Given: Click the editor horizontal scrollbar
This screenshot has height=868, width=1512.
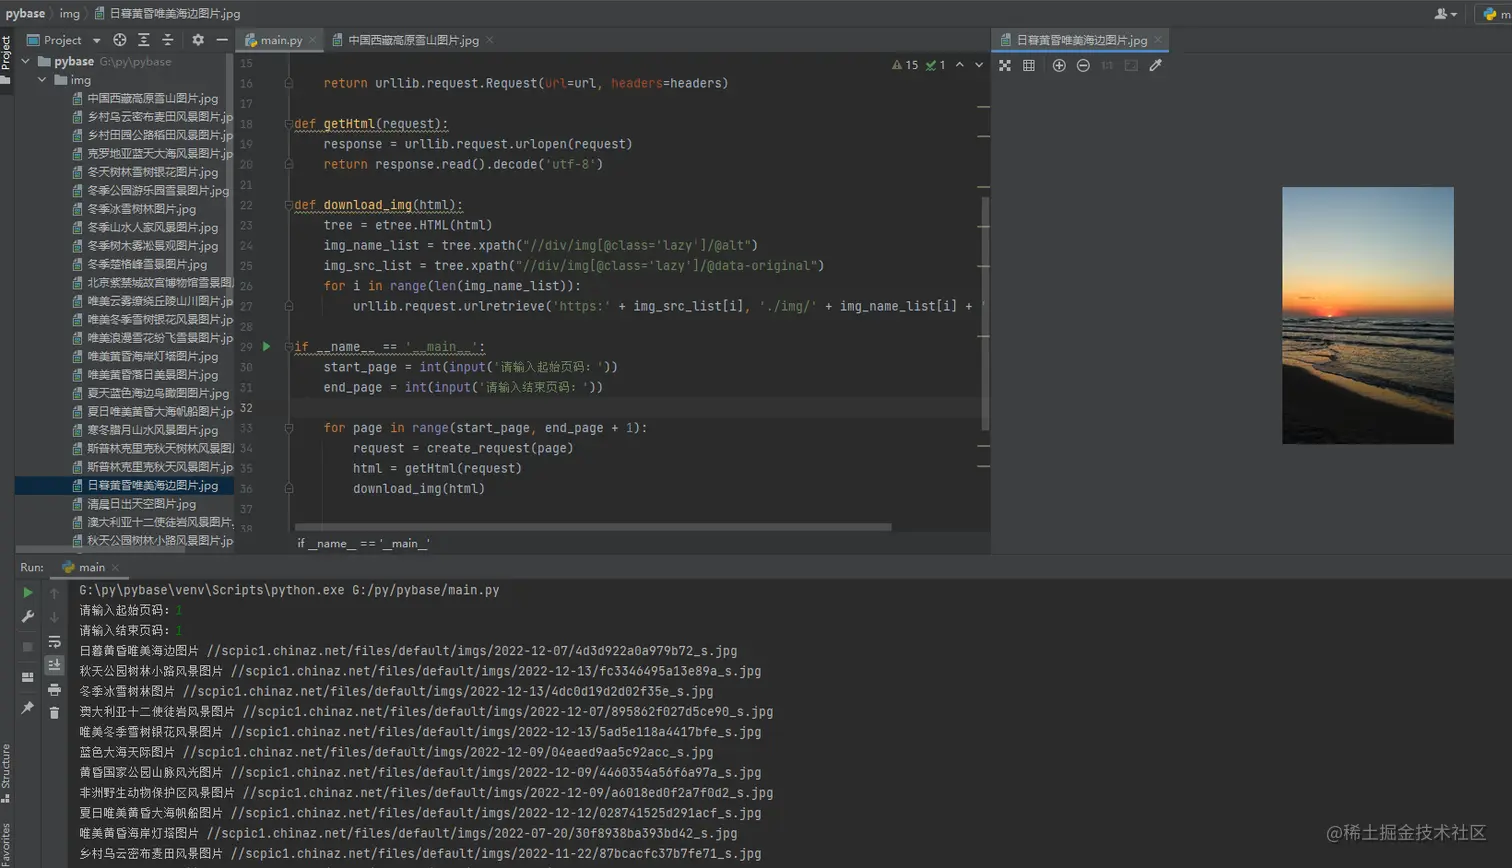Looking at the screenshot, I should [x=593, y=527].
